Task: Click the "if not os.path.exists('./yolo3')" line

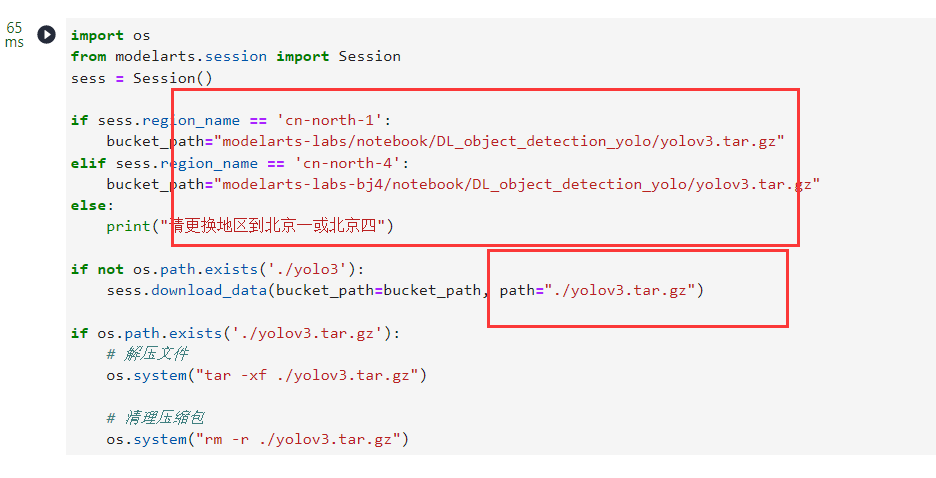Action: pyautogui.click(x=218, y=269)
